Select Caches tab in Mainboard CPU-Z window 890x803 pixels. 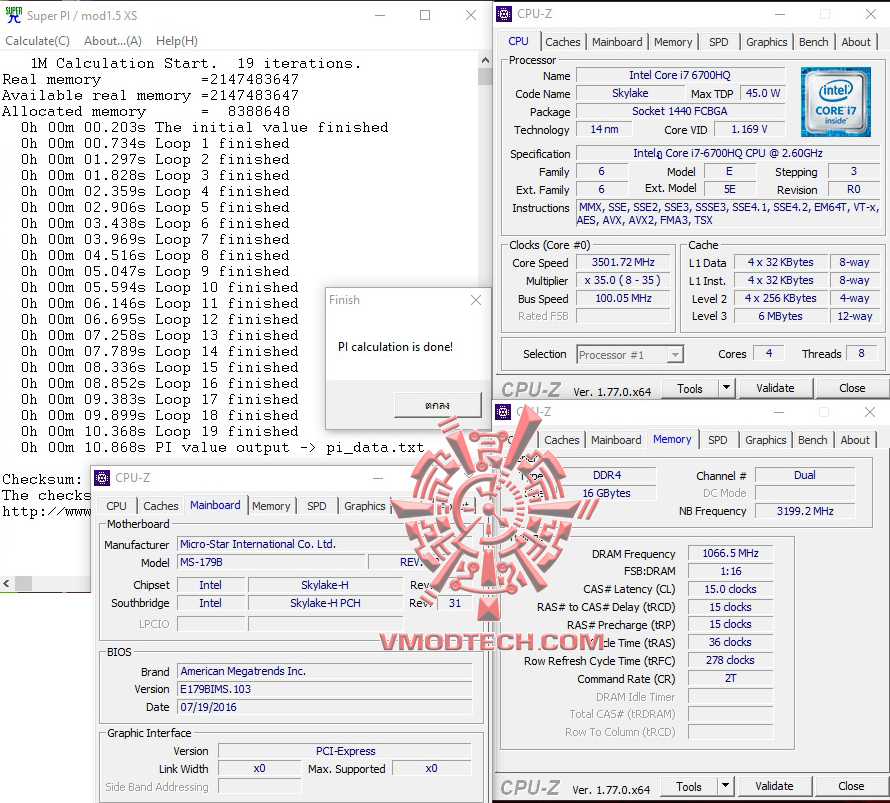[x=161, y=506]
